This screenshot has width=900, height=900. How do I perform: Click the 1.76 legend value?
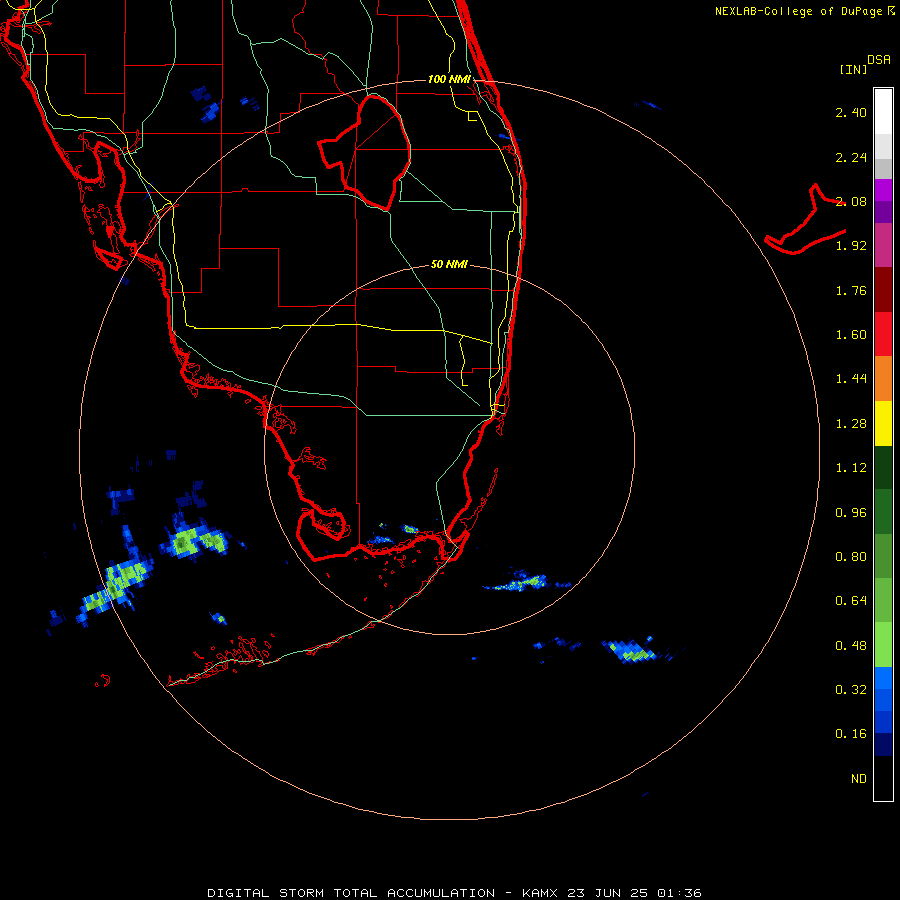[851, 290]
